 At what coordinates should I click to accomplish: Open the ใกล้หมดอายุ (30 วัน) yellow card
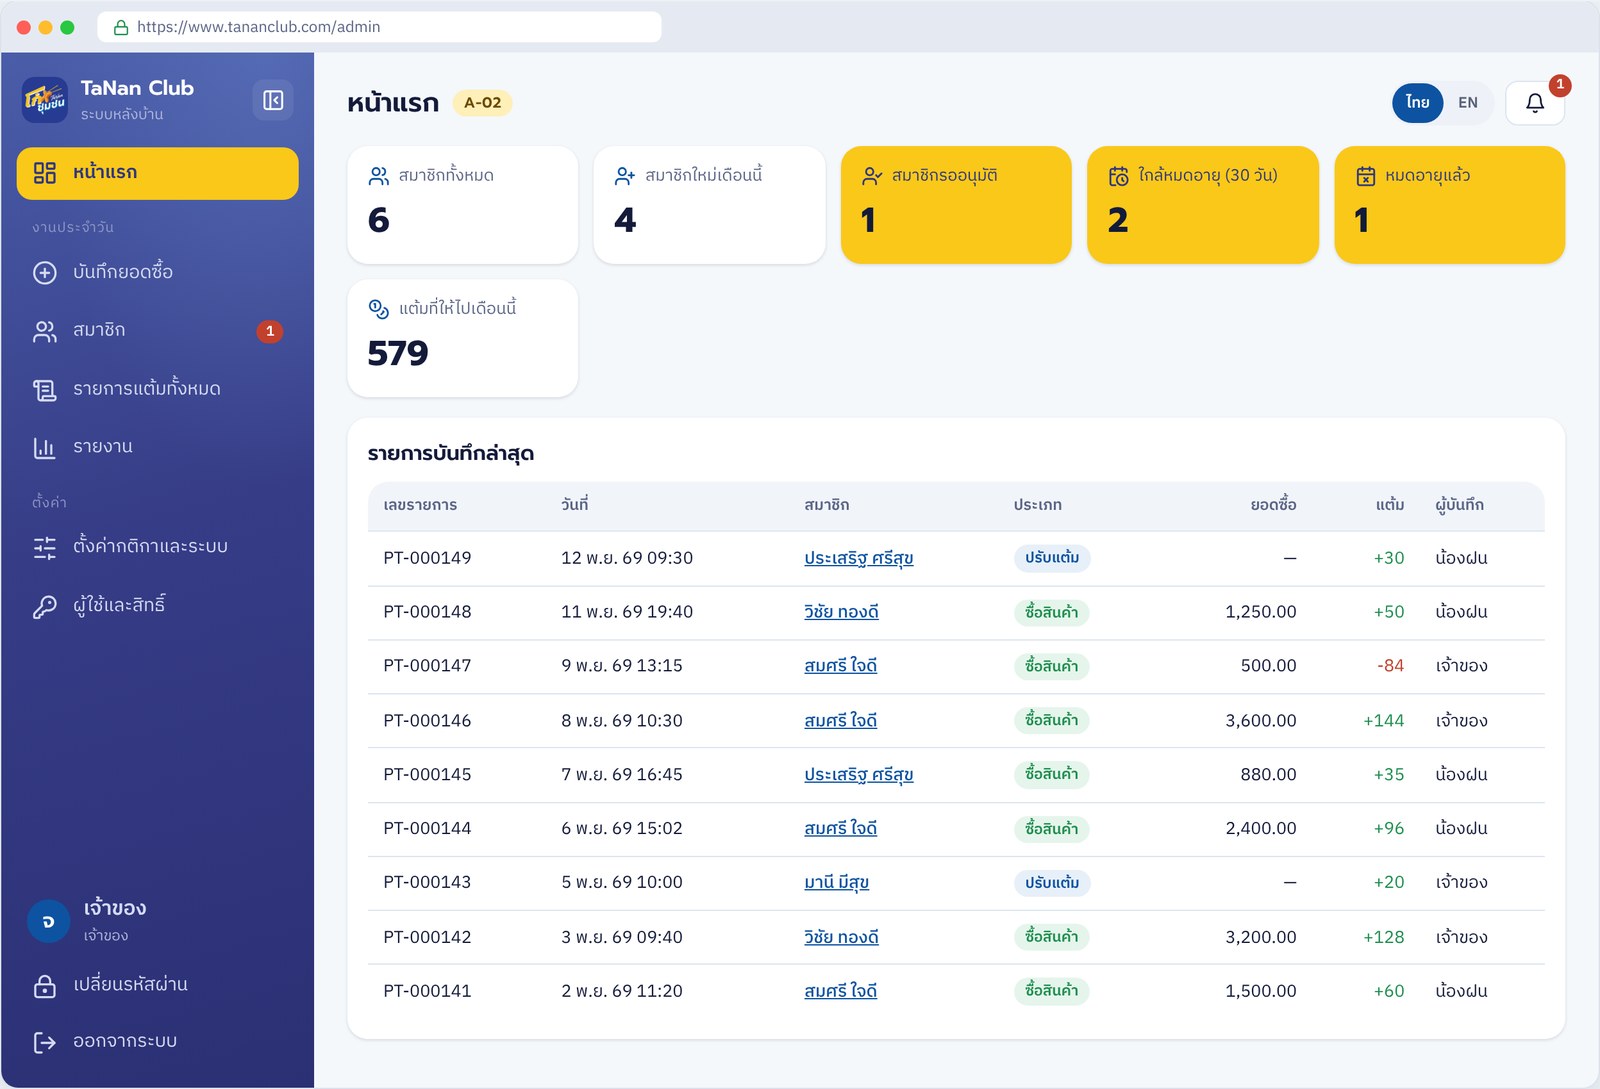[x=1203, y=205]
